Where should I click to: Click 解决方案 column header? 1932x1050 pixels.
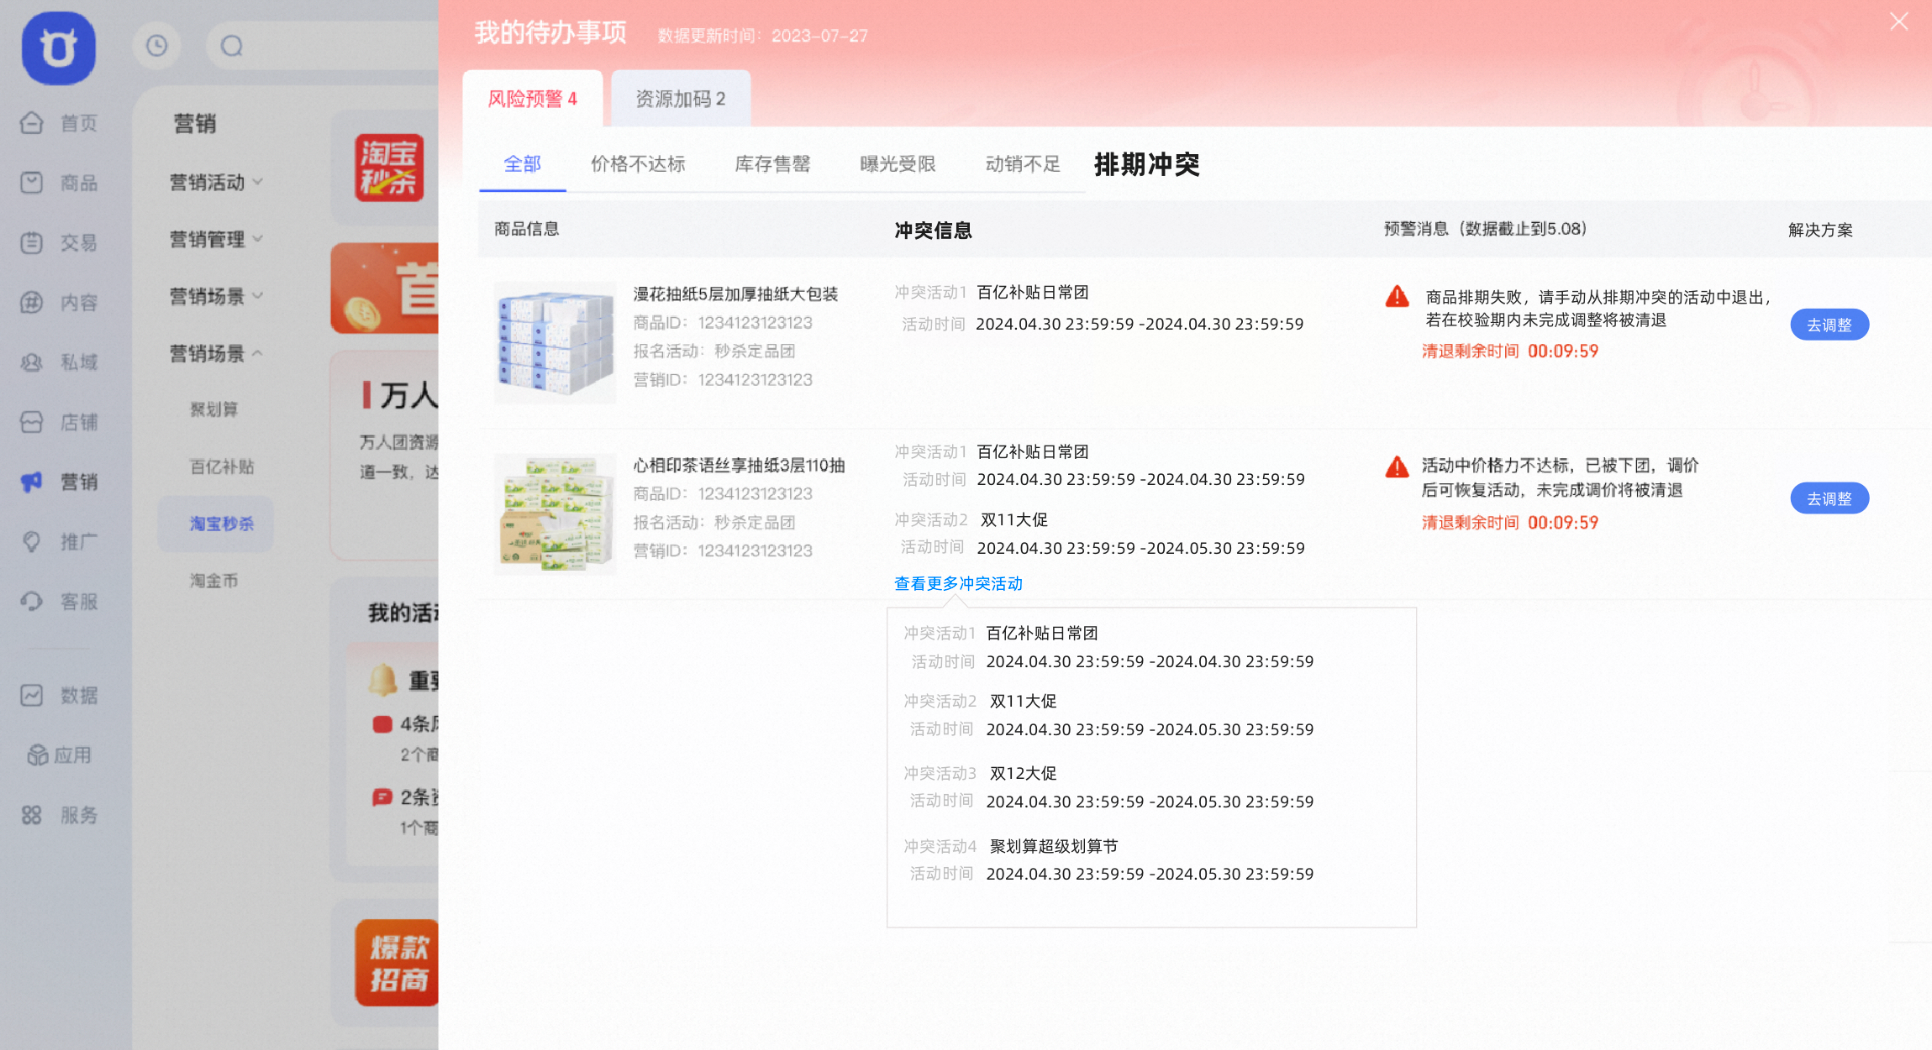coord(1820,230)
